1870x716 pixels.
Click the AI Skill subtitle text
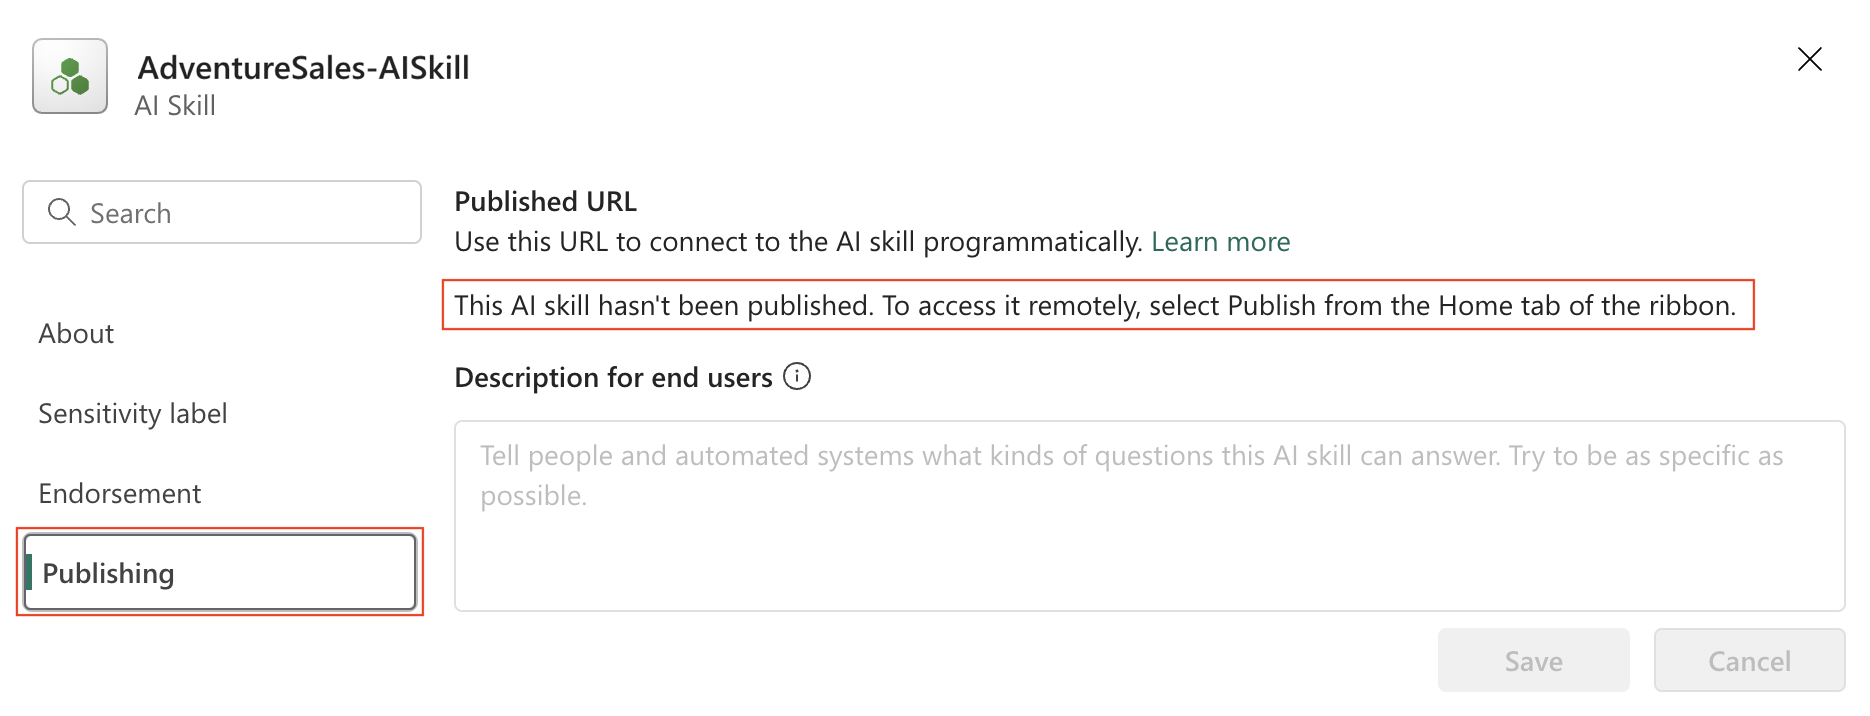(175, 105)
